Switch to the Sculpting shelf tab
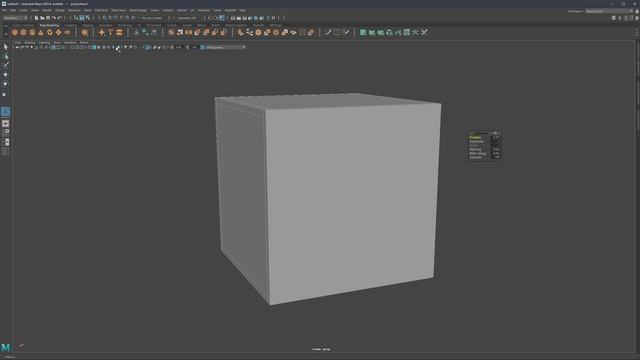 70,25
